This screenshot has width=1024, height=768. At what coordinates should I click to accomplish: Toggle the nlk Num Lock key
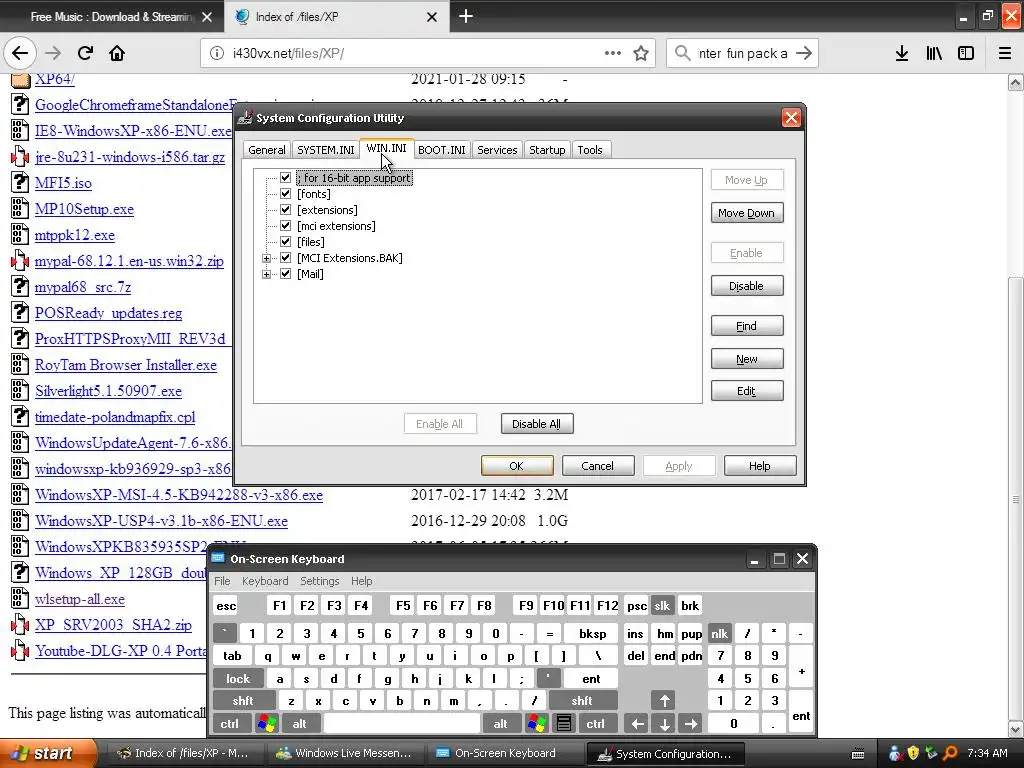pos(719,633)
